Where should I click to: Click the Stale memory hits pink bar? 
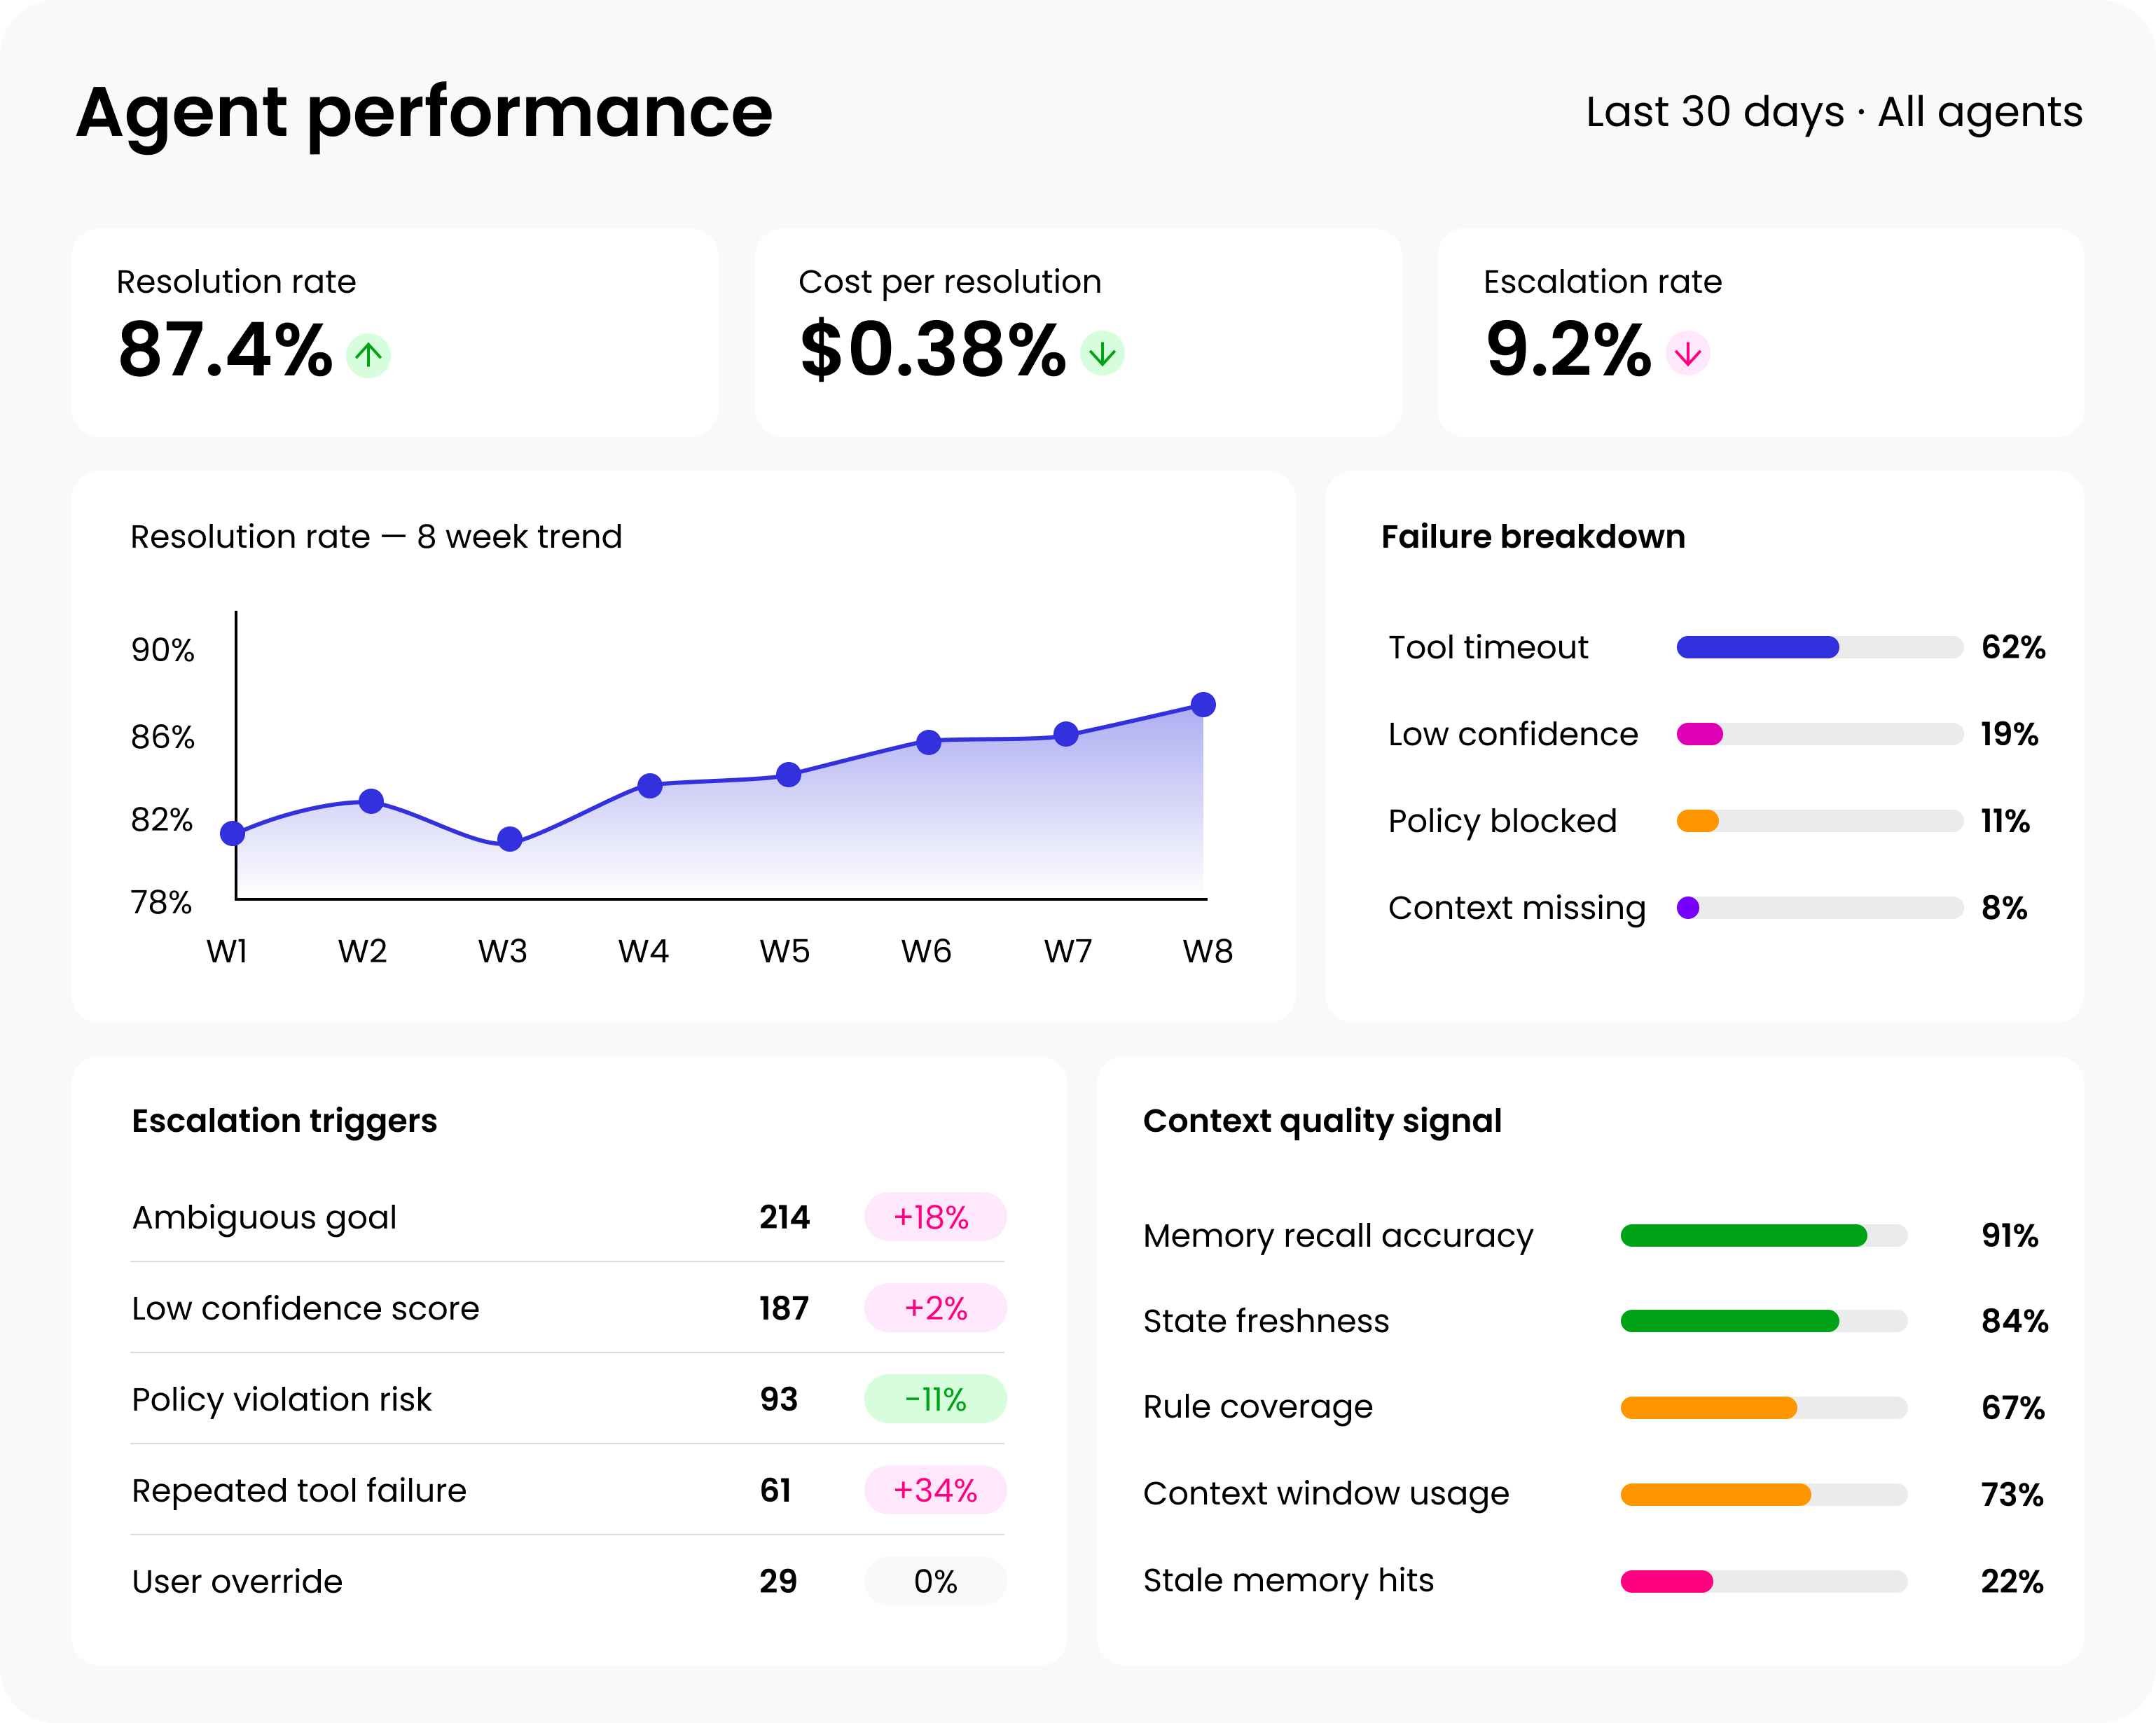(1666, 1581)
